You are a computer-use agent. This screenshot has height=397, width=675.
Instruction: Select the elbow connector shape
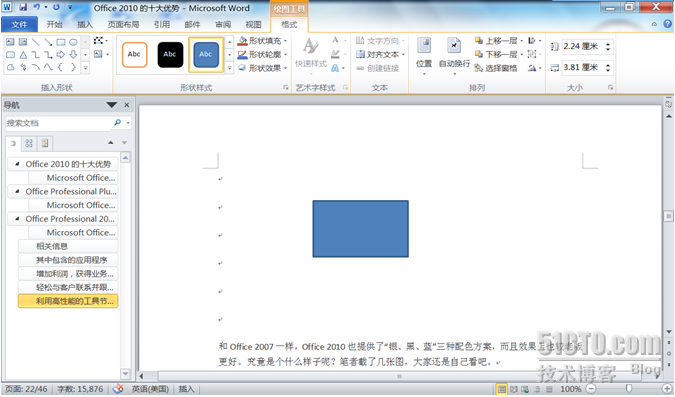(36, 55)
